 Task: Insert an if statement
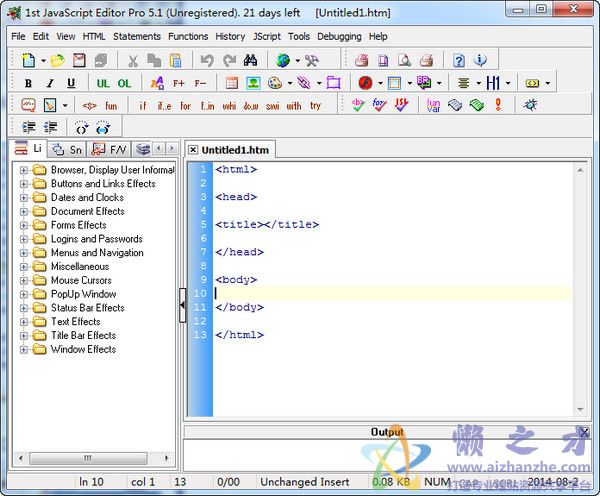point(143,106)
